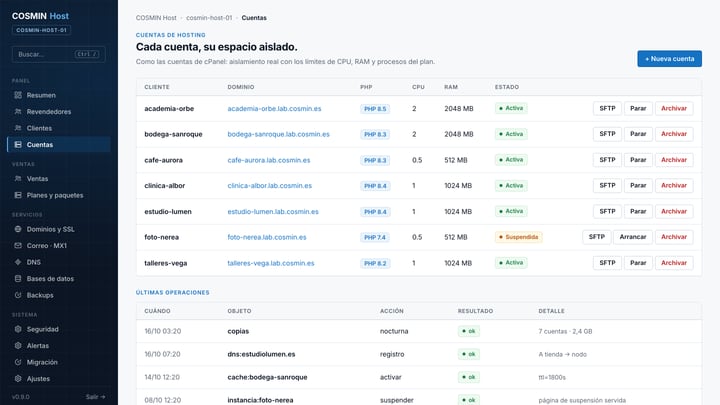Archive the bodega-sanroque account
The height and width of the screenshot is (405, 720).
(674, 134)
